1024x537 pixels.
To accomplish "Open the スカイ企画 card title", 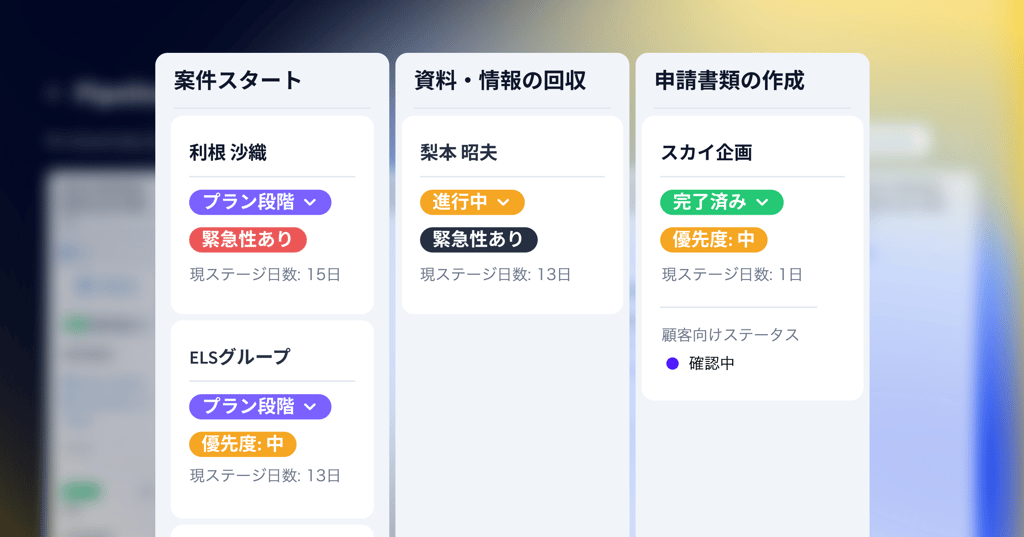I will coord(707,153).
